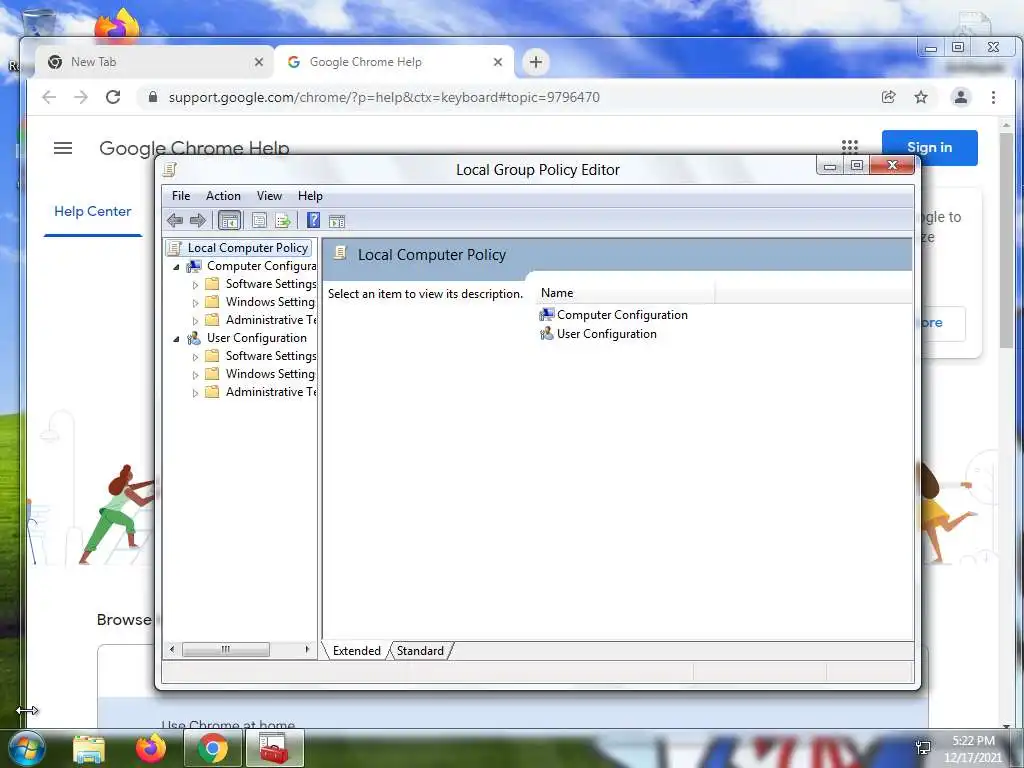Expand Software Settings under User Configuration

click(195, 357)
